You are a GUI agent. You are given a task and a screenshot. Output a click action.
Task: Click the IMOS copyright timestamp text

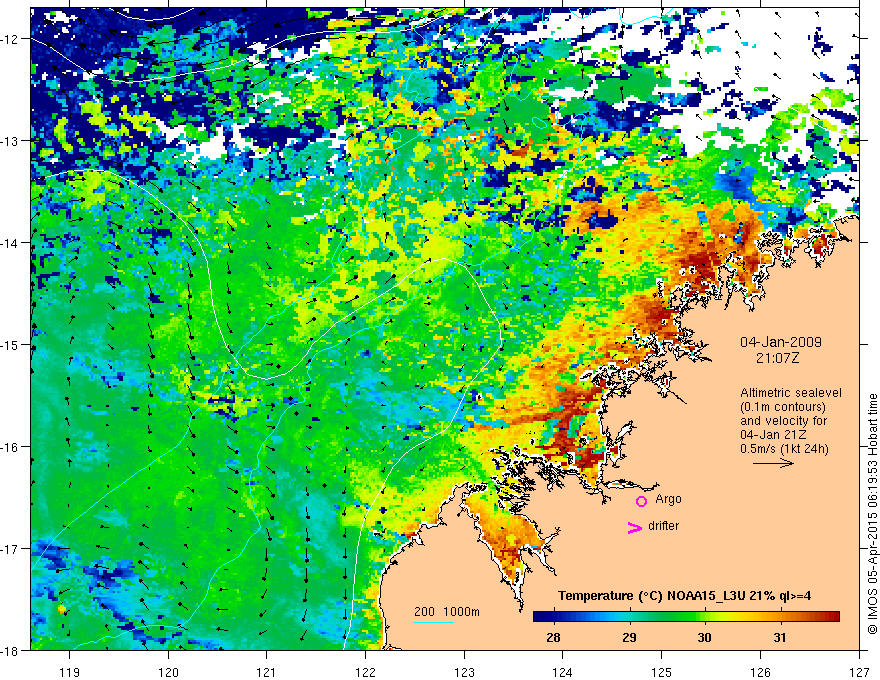(x=873, y=514)
